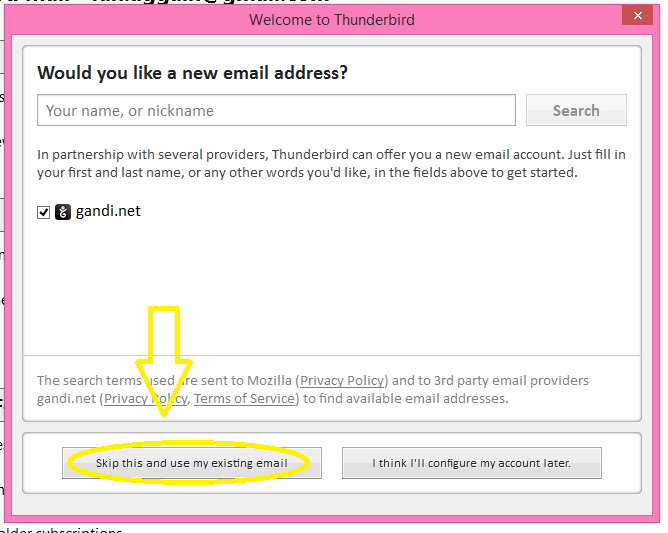Choose Skip this and use my existing email

(191, 463)
